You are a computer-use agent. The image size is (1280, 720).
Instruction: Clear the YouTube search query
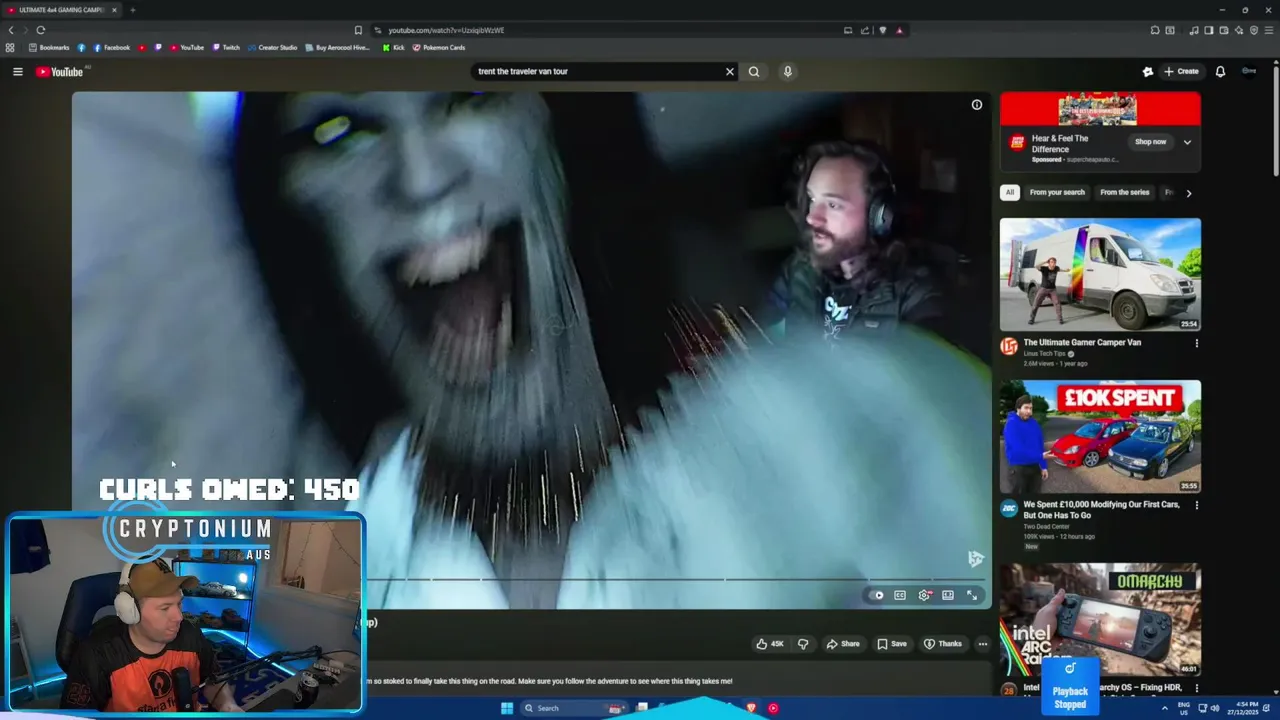coord(729,72)
